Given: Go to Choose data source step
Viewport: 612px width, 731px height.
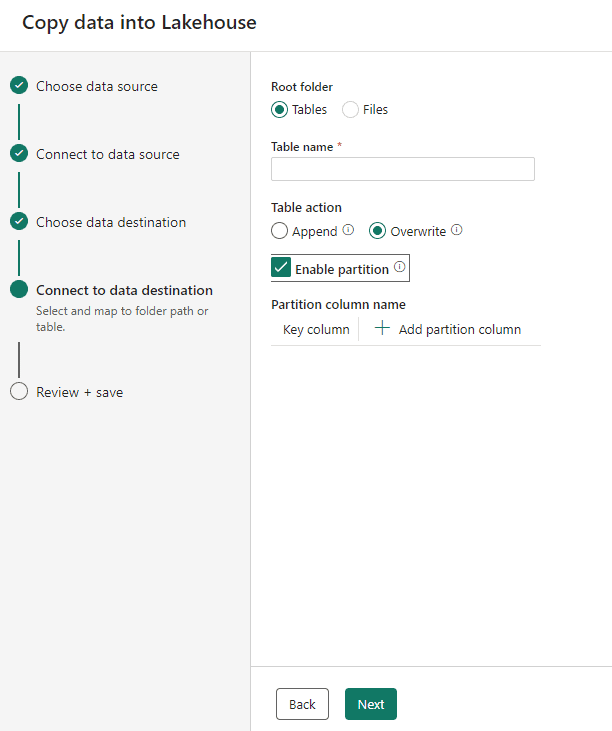Looking at the screenshot, I should point(97,86).
